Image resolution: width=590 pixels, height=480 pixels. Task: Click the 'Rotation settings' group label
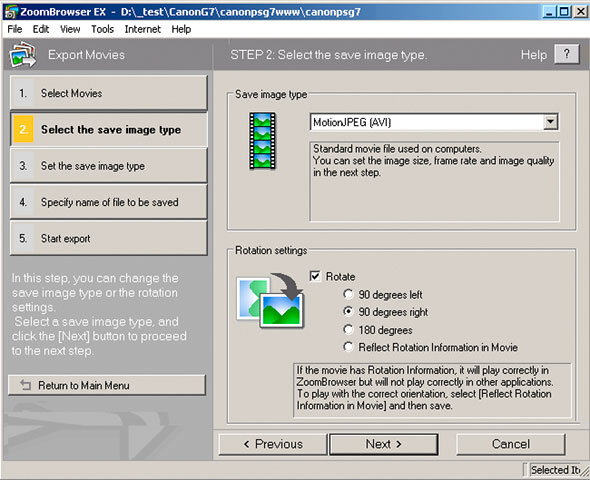[x=271, y=250]
